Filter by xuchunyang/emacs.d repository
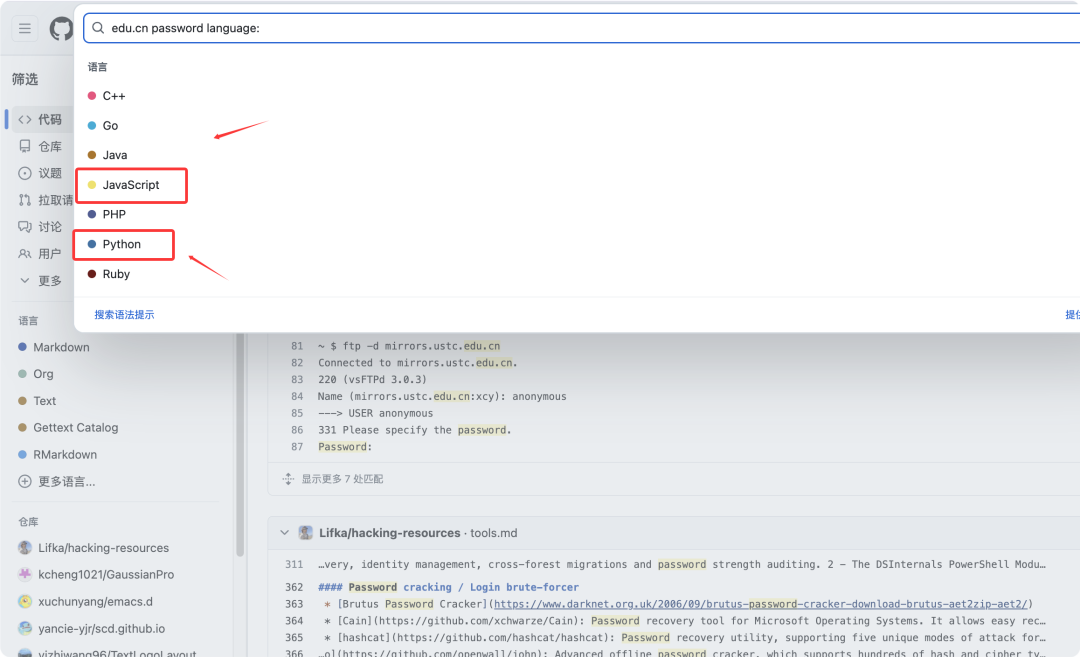The height and width of the screenshot is (657, 1080). (95, 601)
